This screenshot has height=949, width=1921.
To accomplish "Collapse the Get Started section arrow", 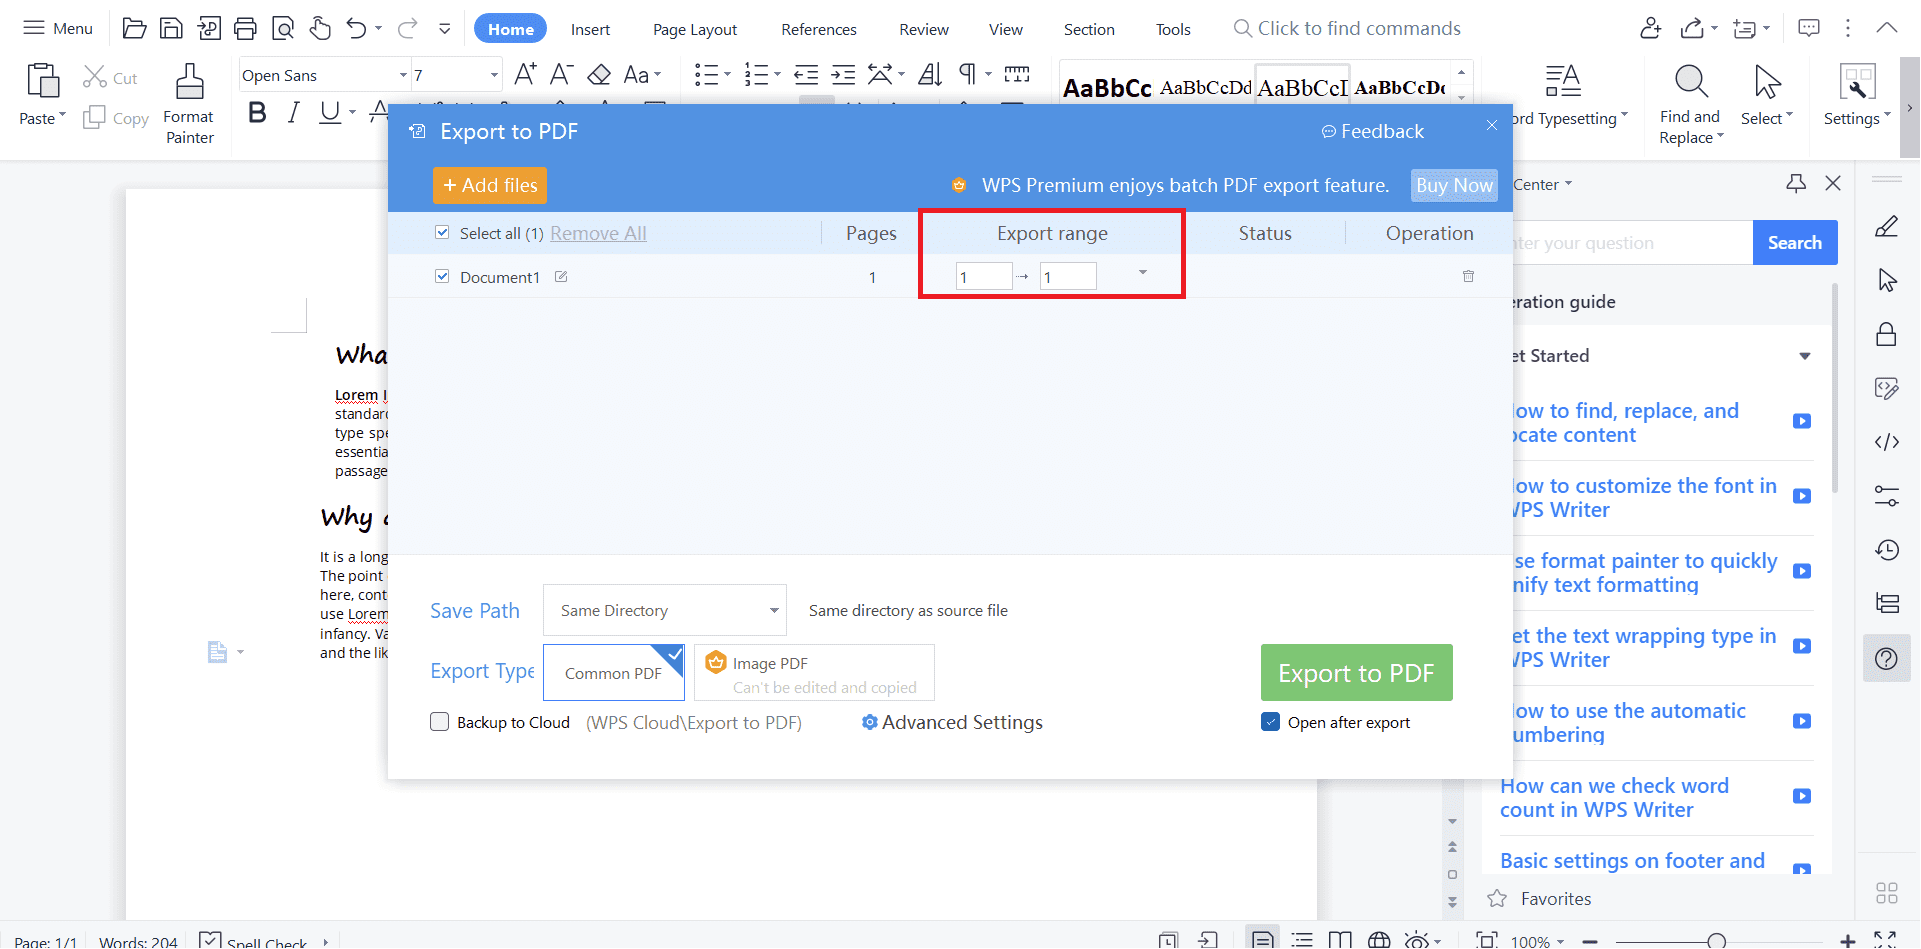I will pos(1805,356).
